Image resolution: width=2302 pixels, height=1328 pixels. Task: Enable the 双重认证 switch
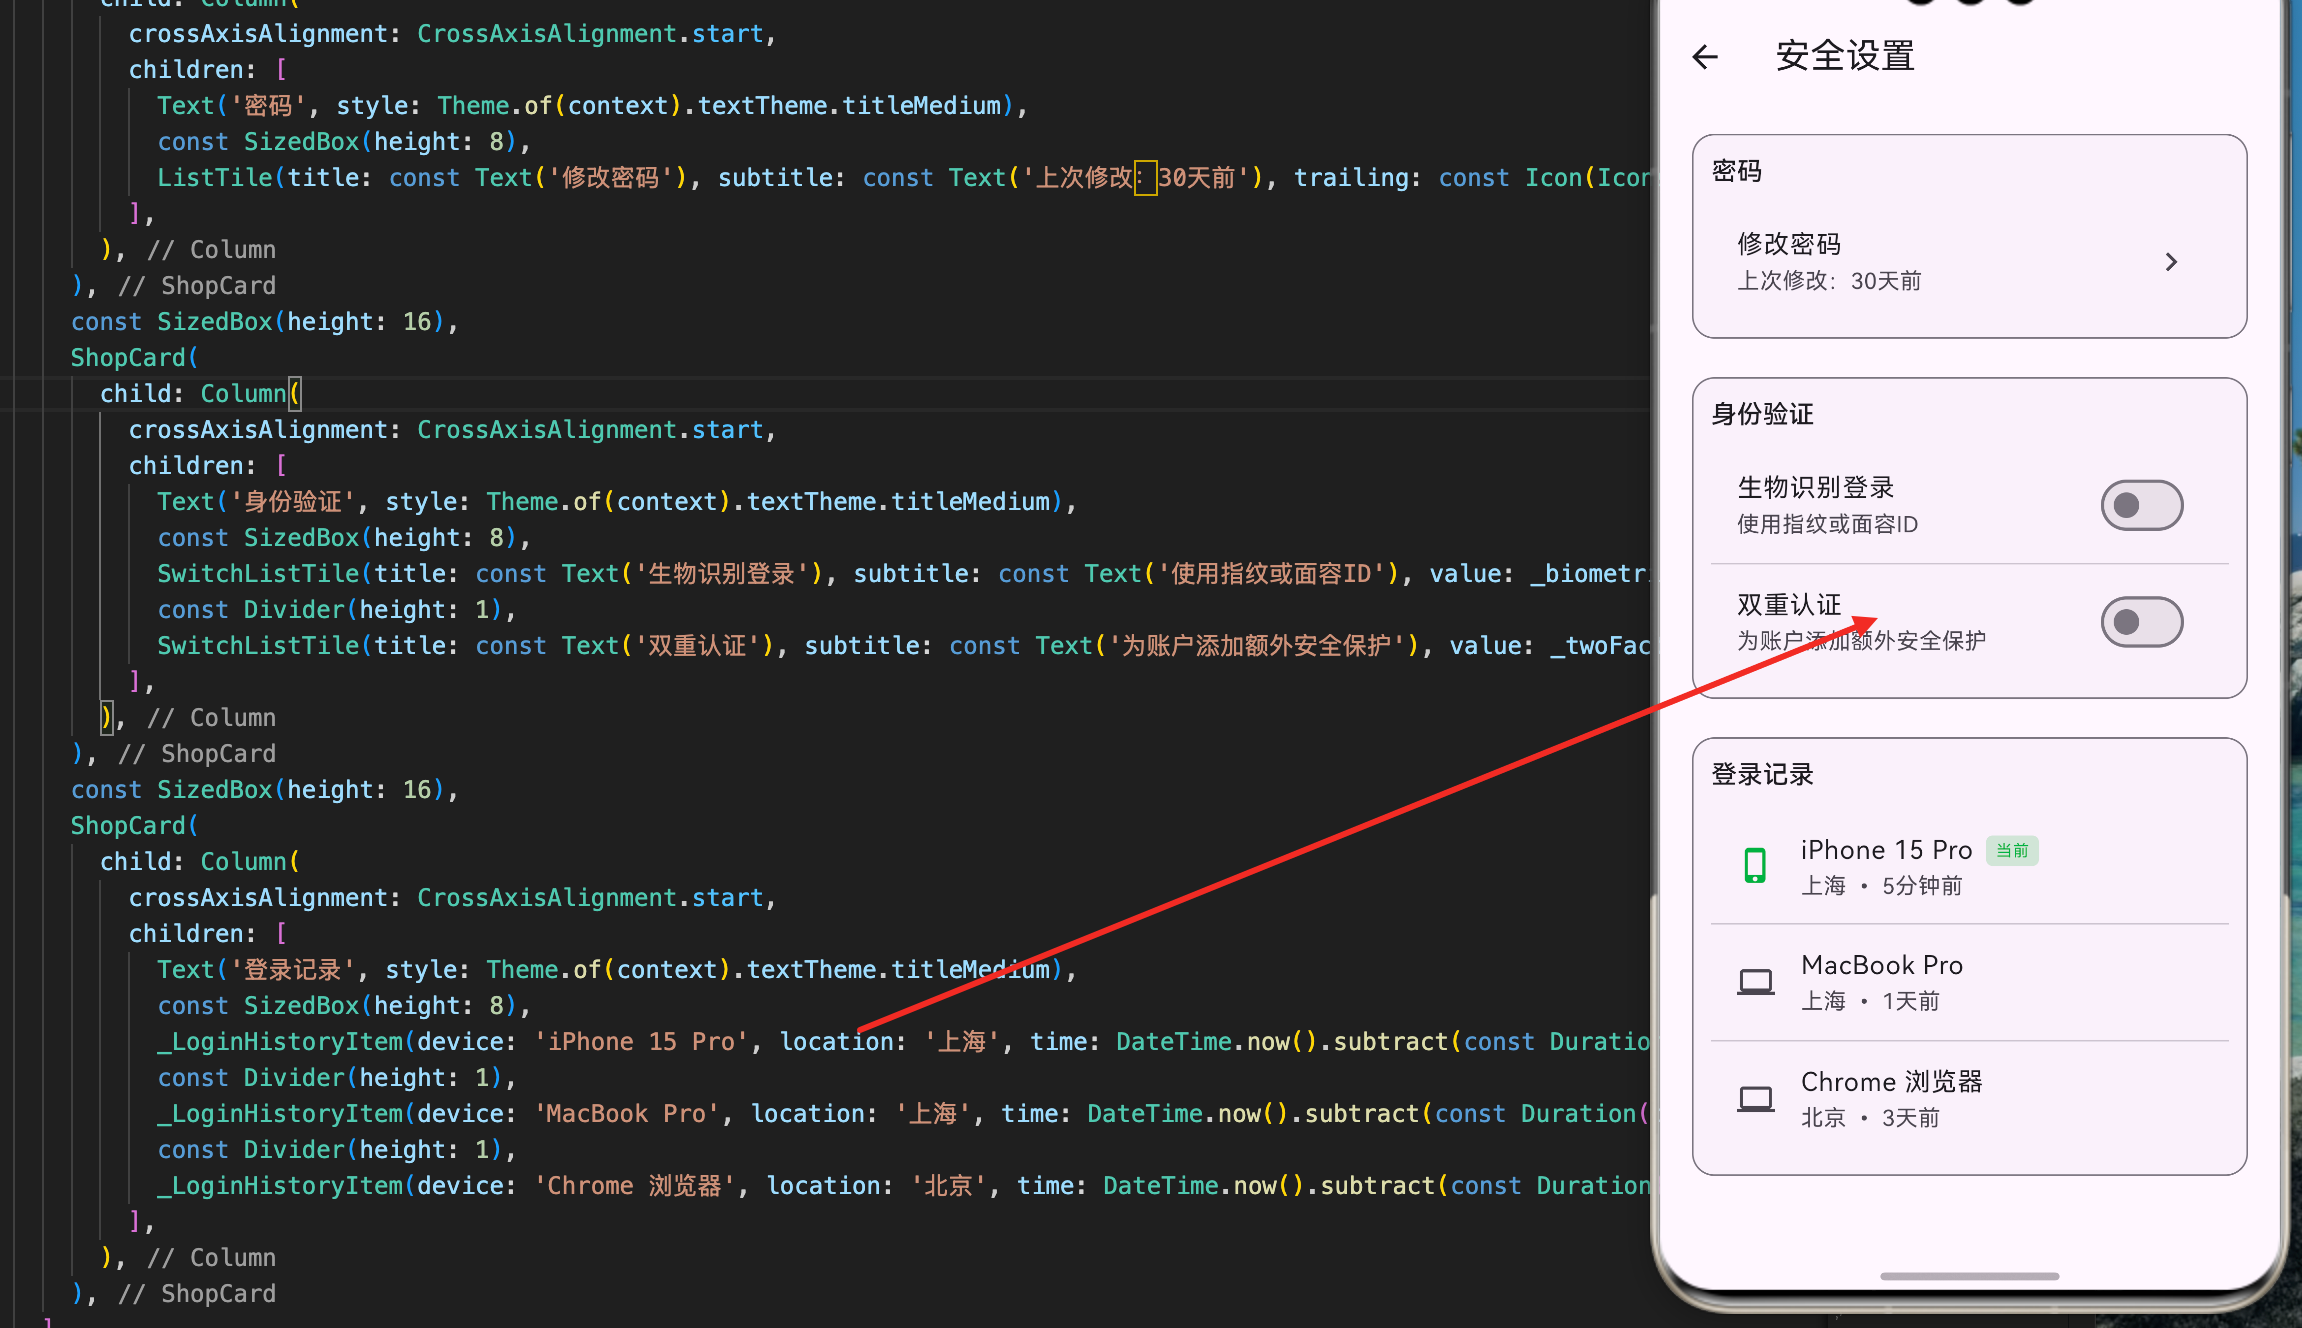click(x=2141, y=622)
